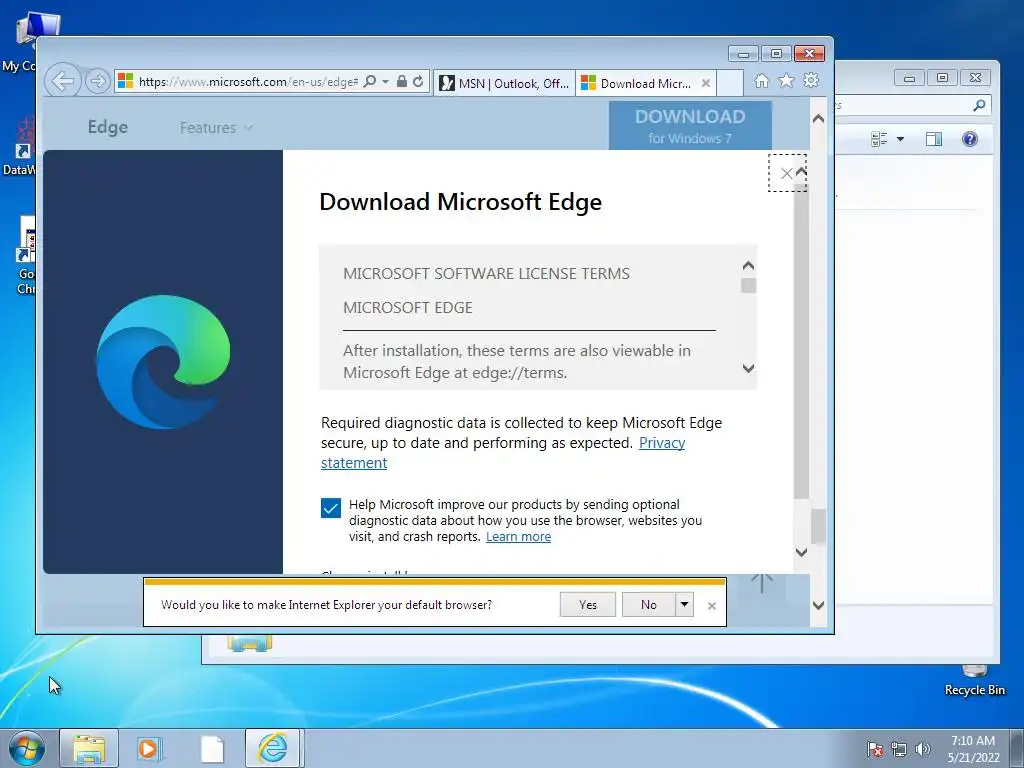Click the security lock icon in address bar

click(402, 81)
